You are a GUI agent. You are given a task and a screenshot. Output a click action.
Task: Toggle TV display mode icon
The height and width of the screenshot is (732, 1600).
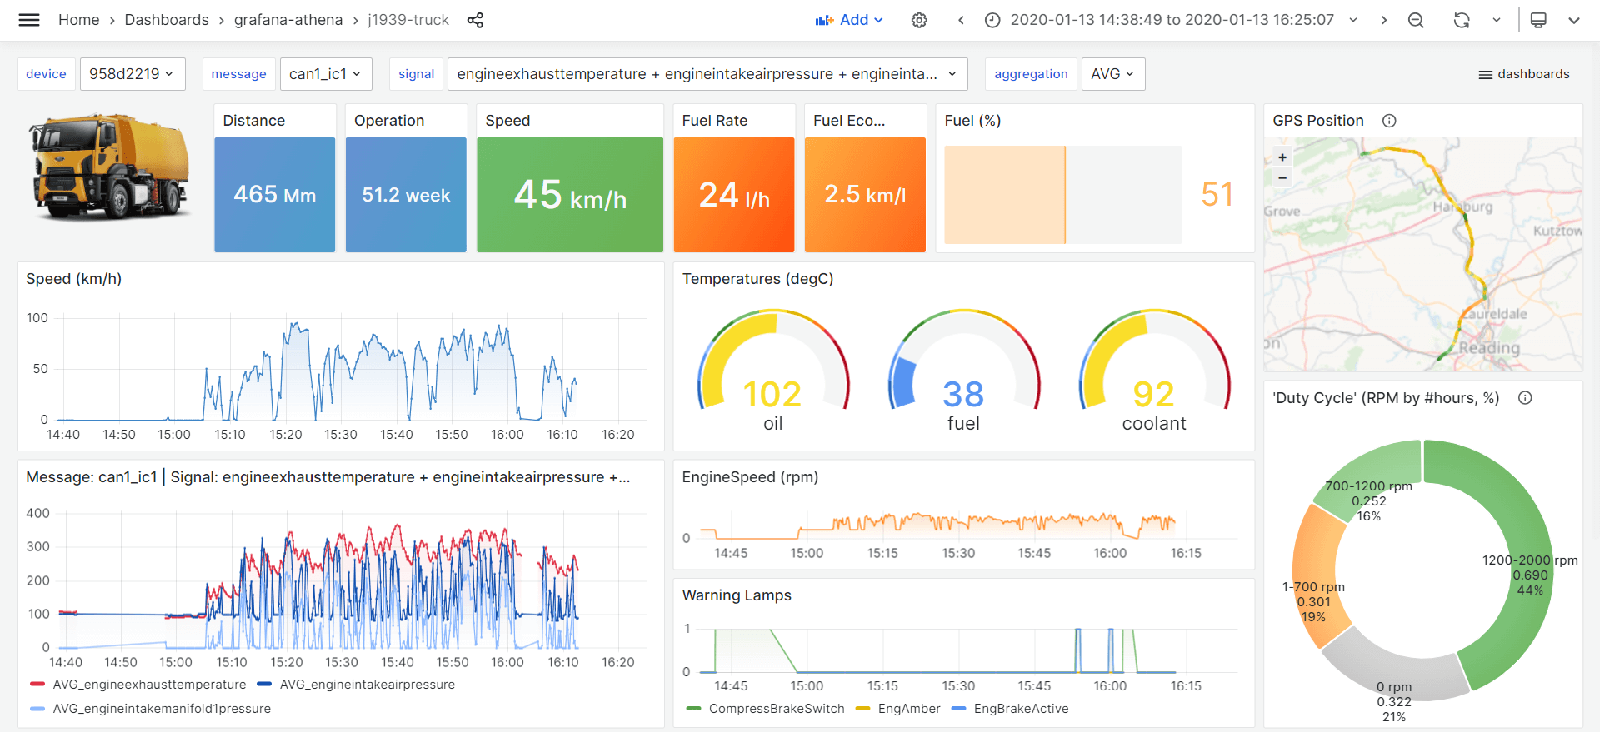pyautogui.click(x=1539, y=20)
